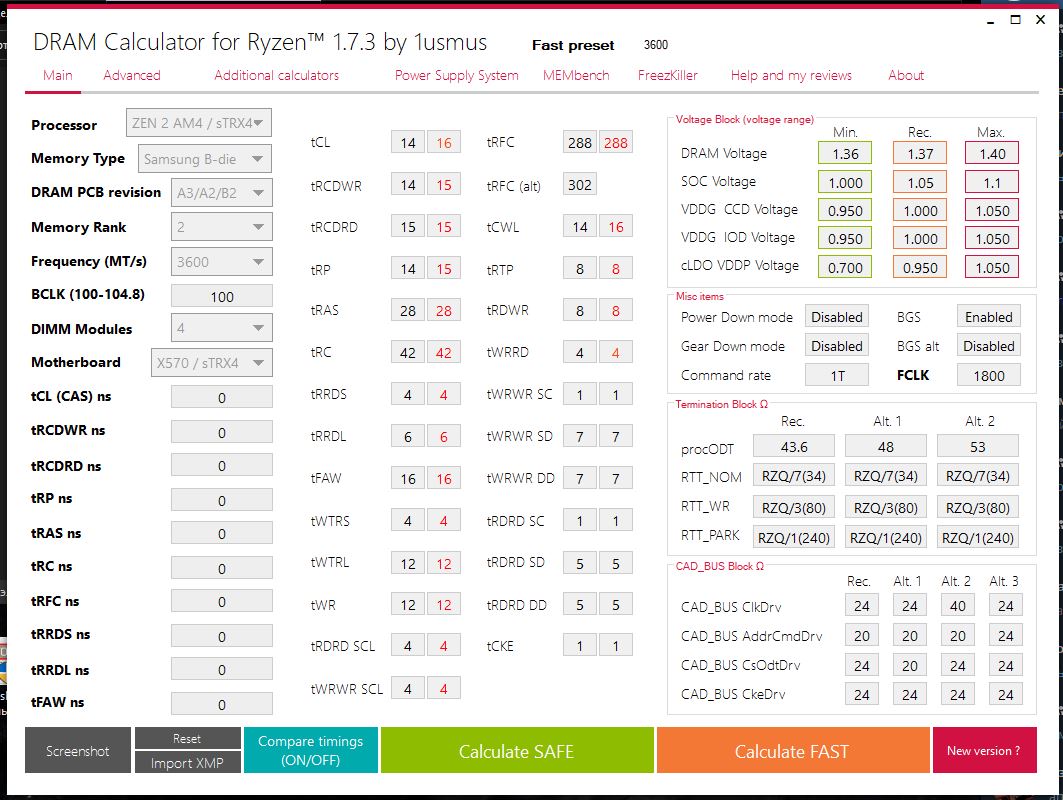Image resolution: width=1063 pixels, height=800 pixels.
Task: Click the tRP ns input field
Action: pos(222,500)
